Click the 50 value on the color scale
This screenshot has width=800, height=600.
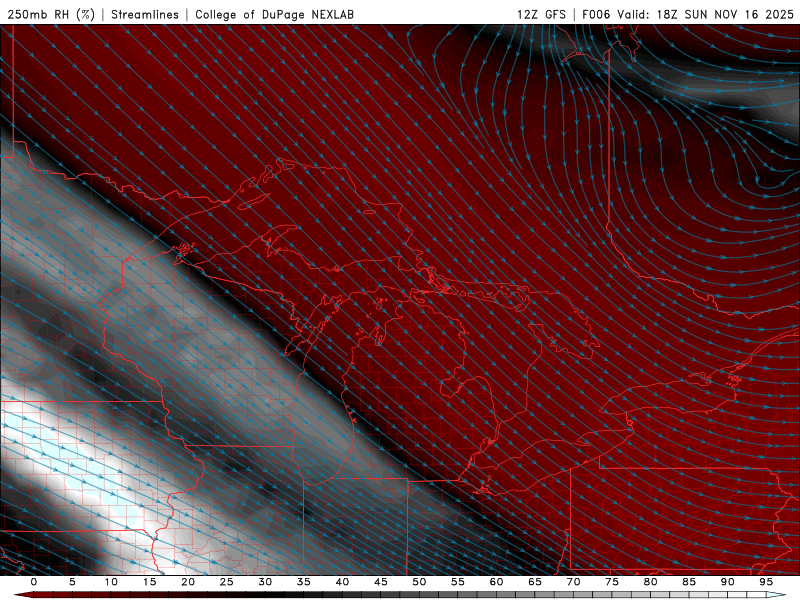tap(419, 582)
